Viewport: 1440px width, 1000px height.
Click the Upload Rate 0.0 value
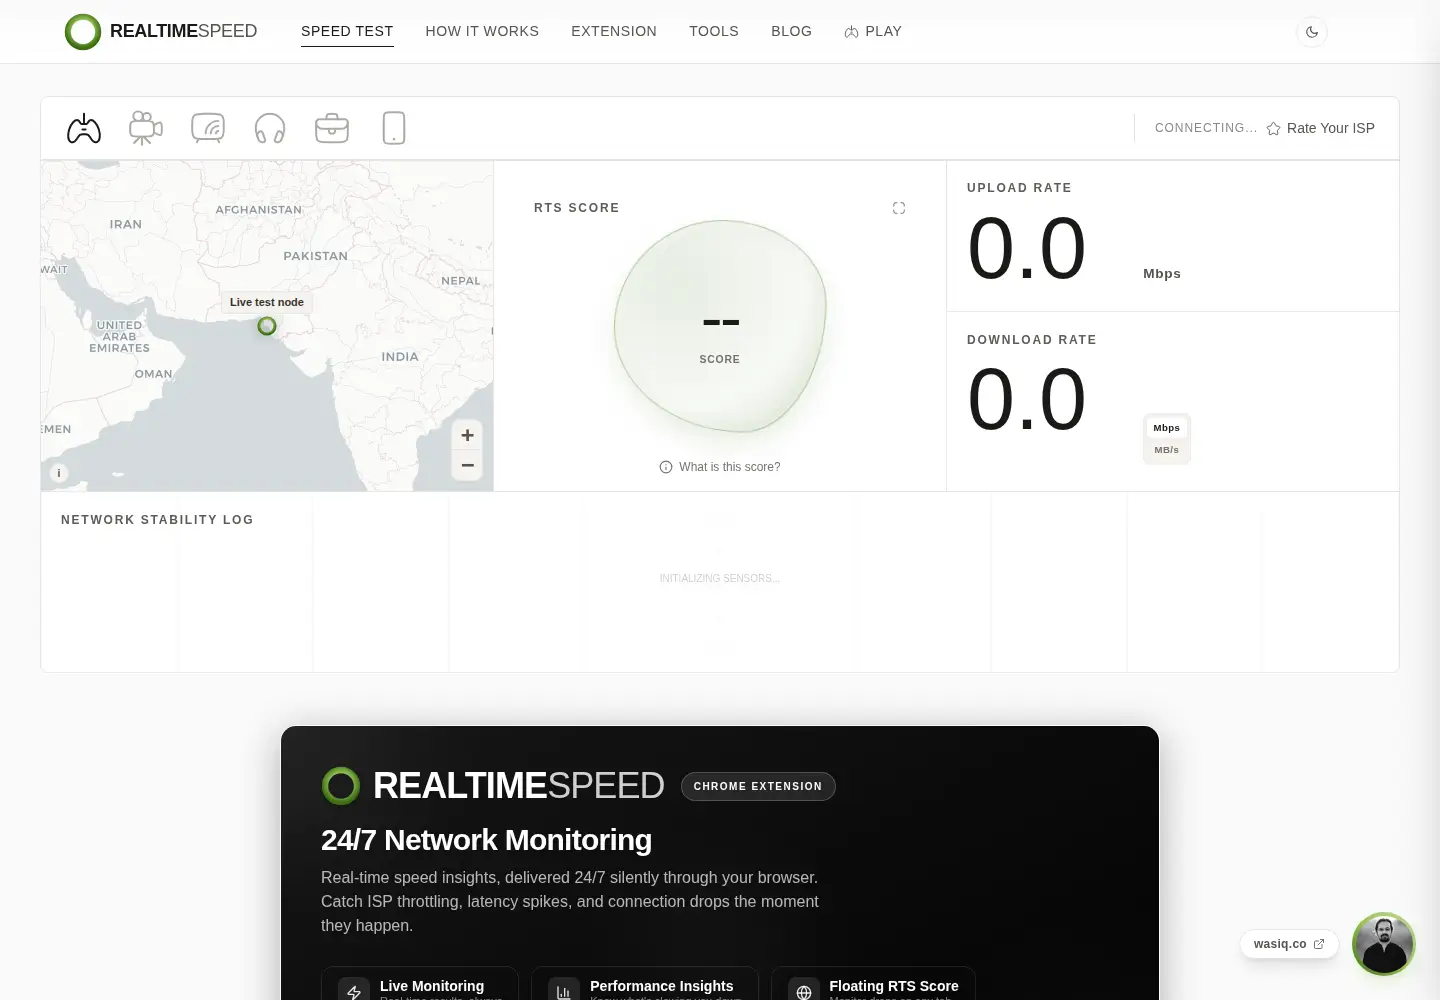1027,248
